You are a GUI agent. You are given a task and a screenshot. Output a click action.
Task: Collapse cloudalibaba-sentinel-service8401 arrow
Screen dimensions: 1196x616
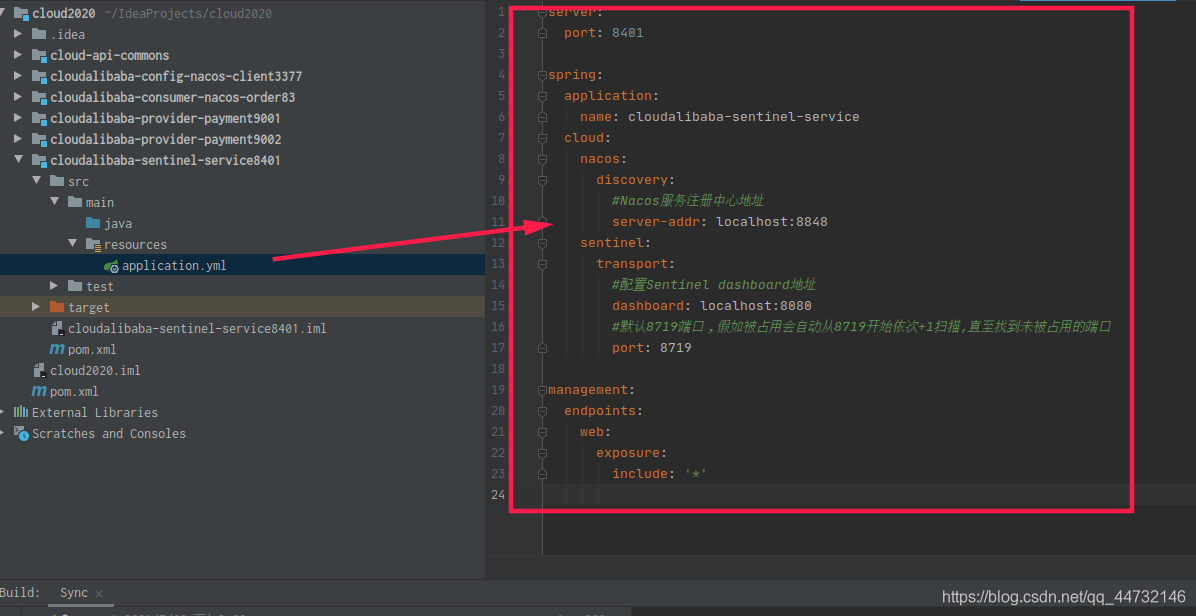coord(18,160)
